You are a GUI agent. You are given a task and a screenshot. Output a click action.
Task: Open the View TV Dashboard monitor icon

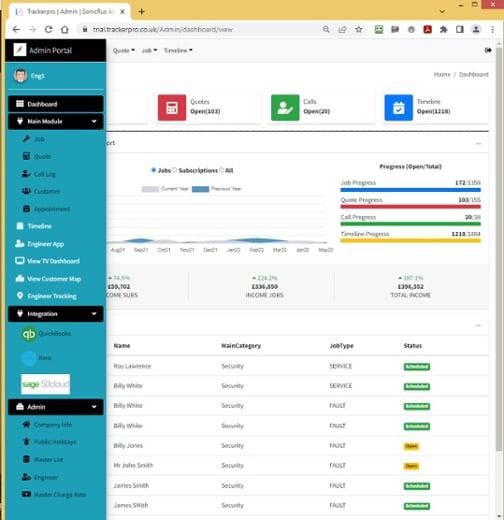(x=20, y=261)
